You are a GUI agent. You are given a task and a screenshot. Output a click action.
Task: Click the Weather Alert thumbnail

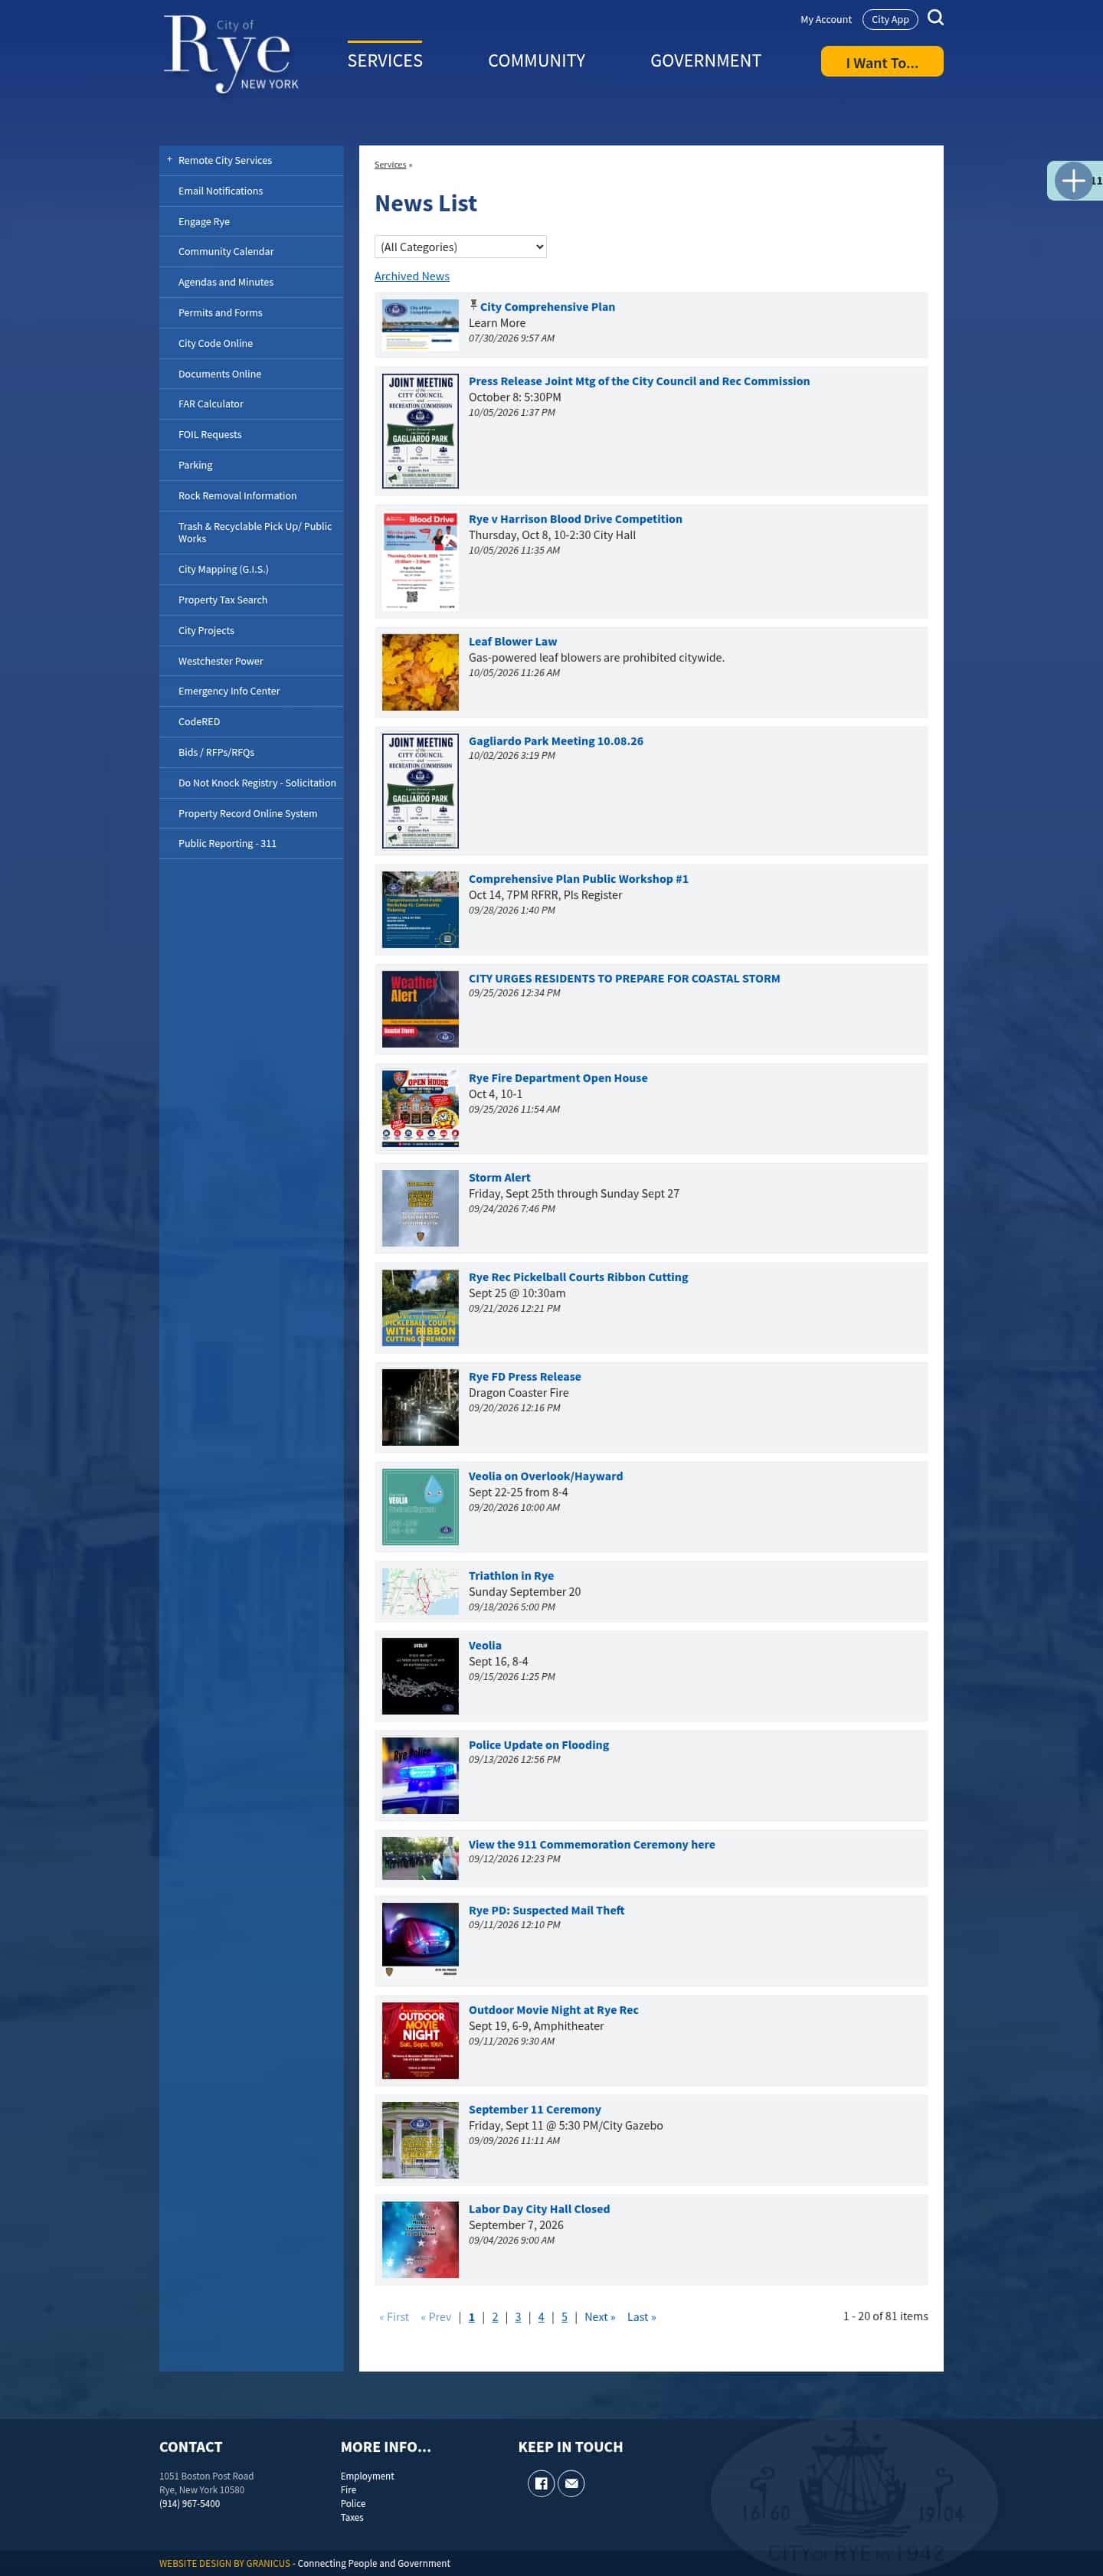pyautogui.click(x=420, y=1009)
